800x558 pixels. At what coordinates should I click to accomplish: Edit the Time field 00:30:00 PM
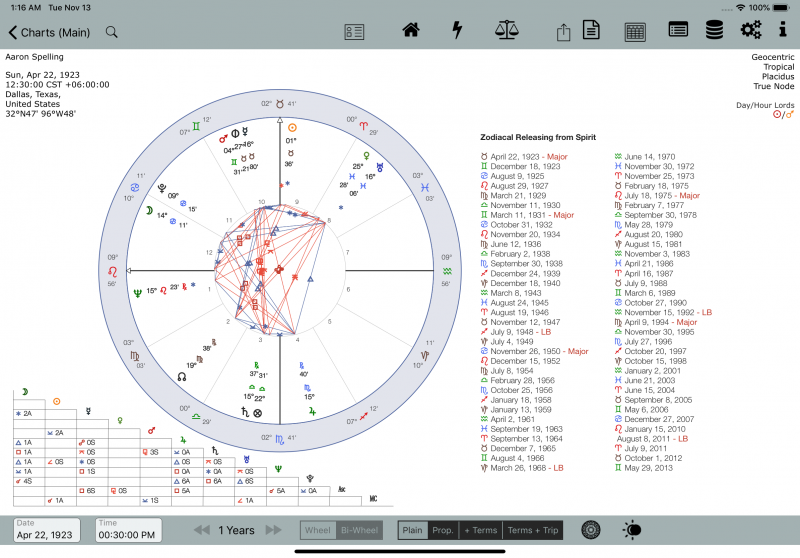(x=129, y=530)
